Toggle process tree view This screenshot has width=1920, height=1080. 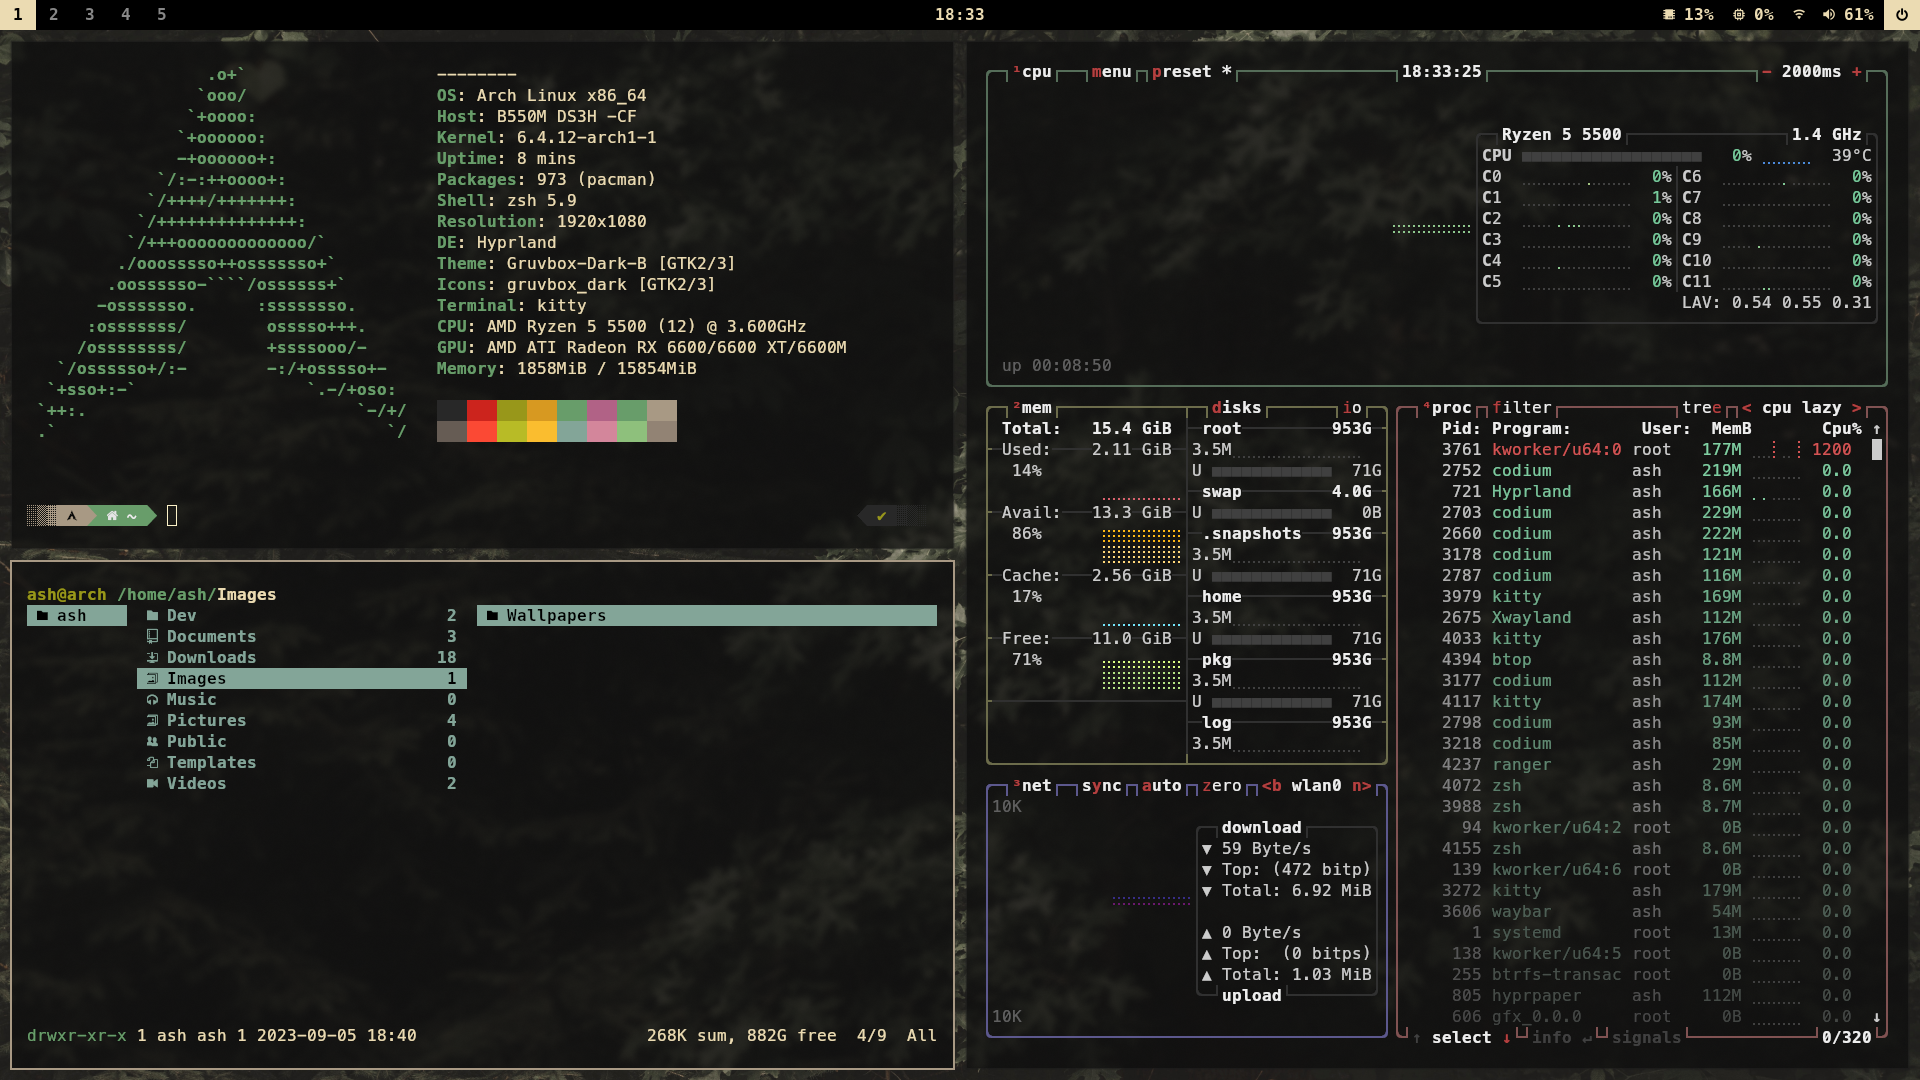(x=1701, y=408)
